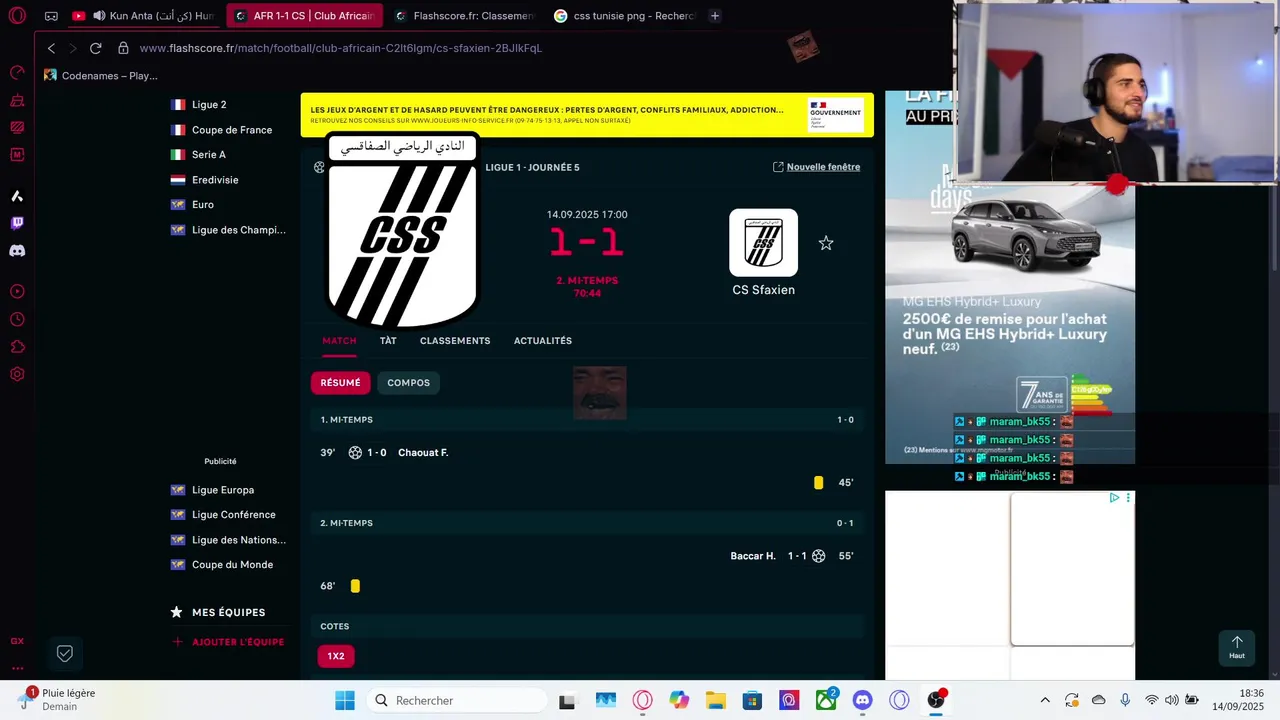Open the Opera main menu logo
Image resolution: width=1280 pixels, height=720 pixels.
(x=17, y=16)
